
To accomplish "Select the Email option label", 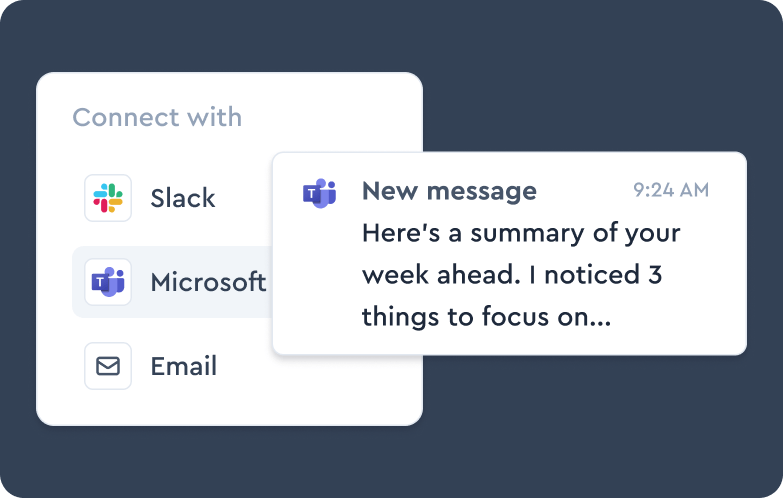I will [184, 366].
